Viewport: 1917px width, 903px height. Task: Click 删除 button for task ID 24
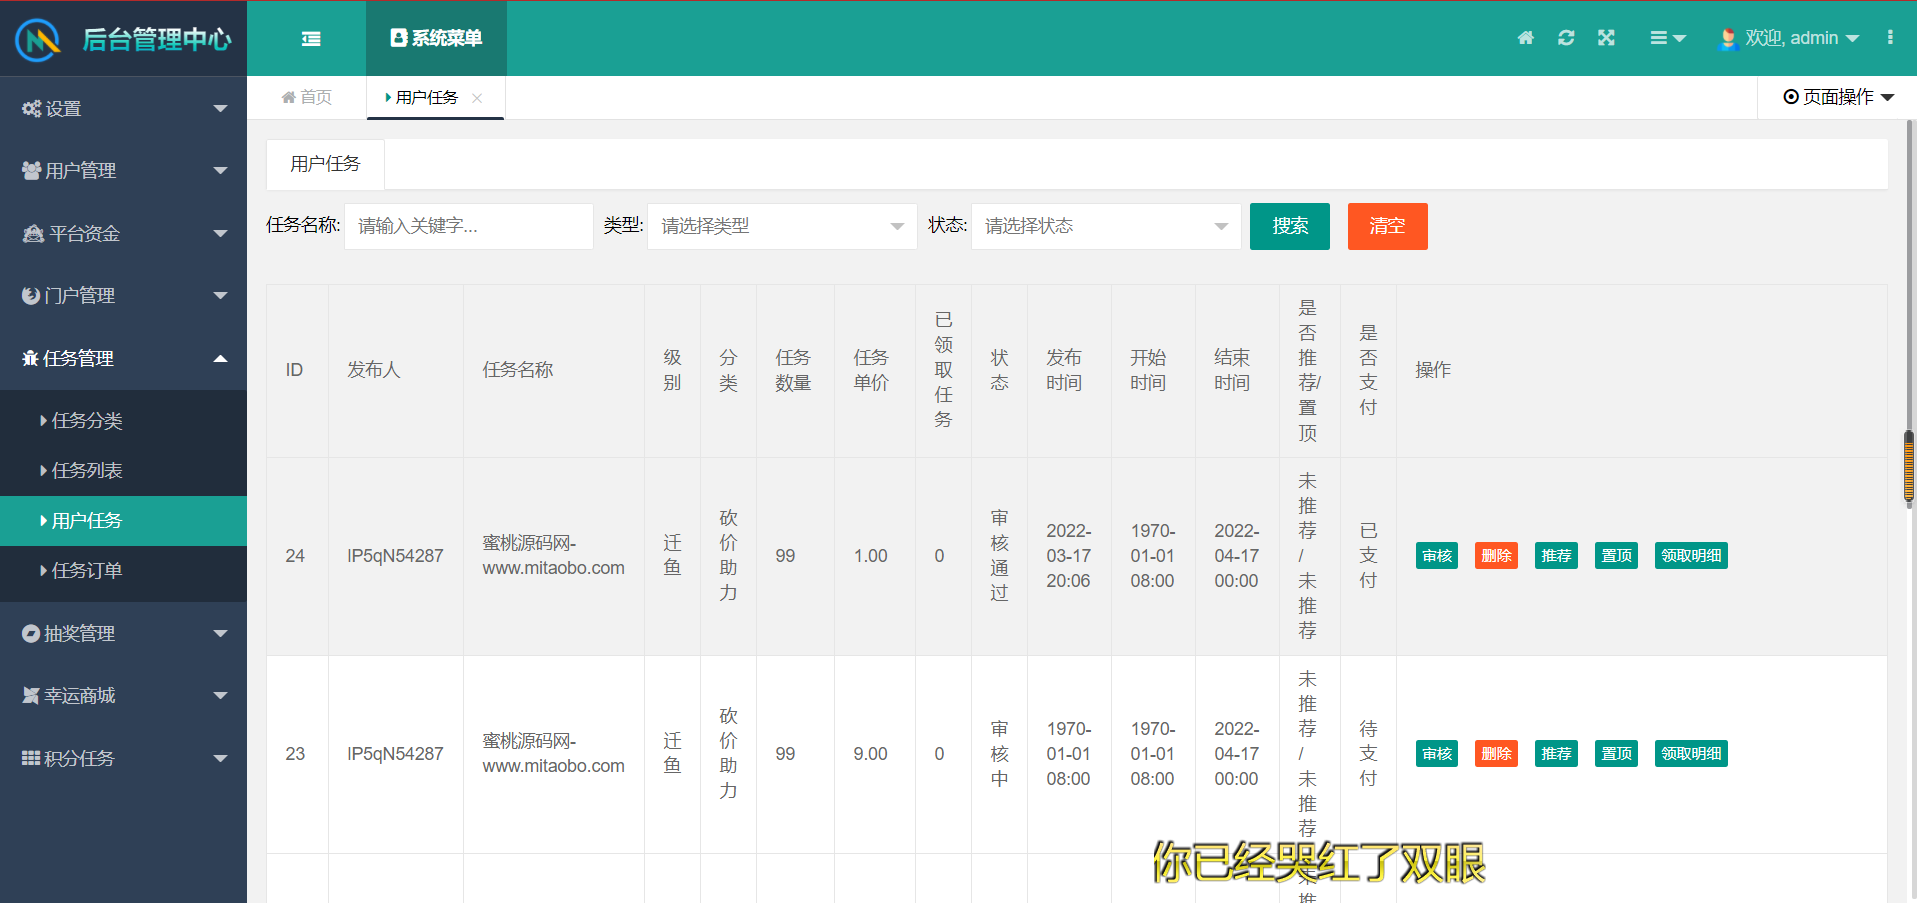pyautogui.click(x=1496, y=556)
